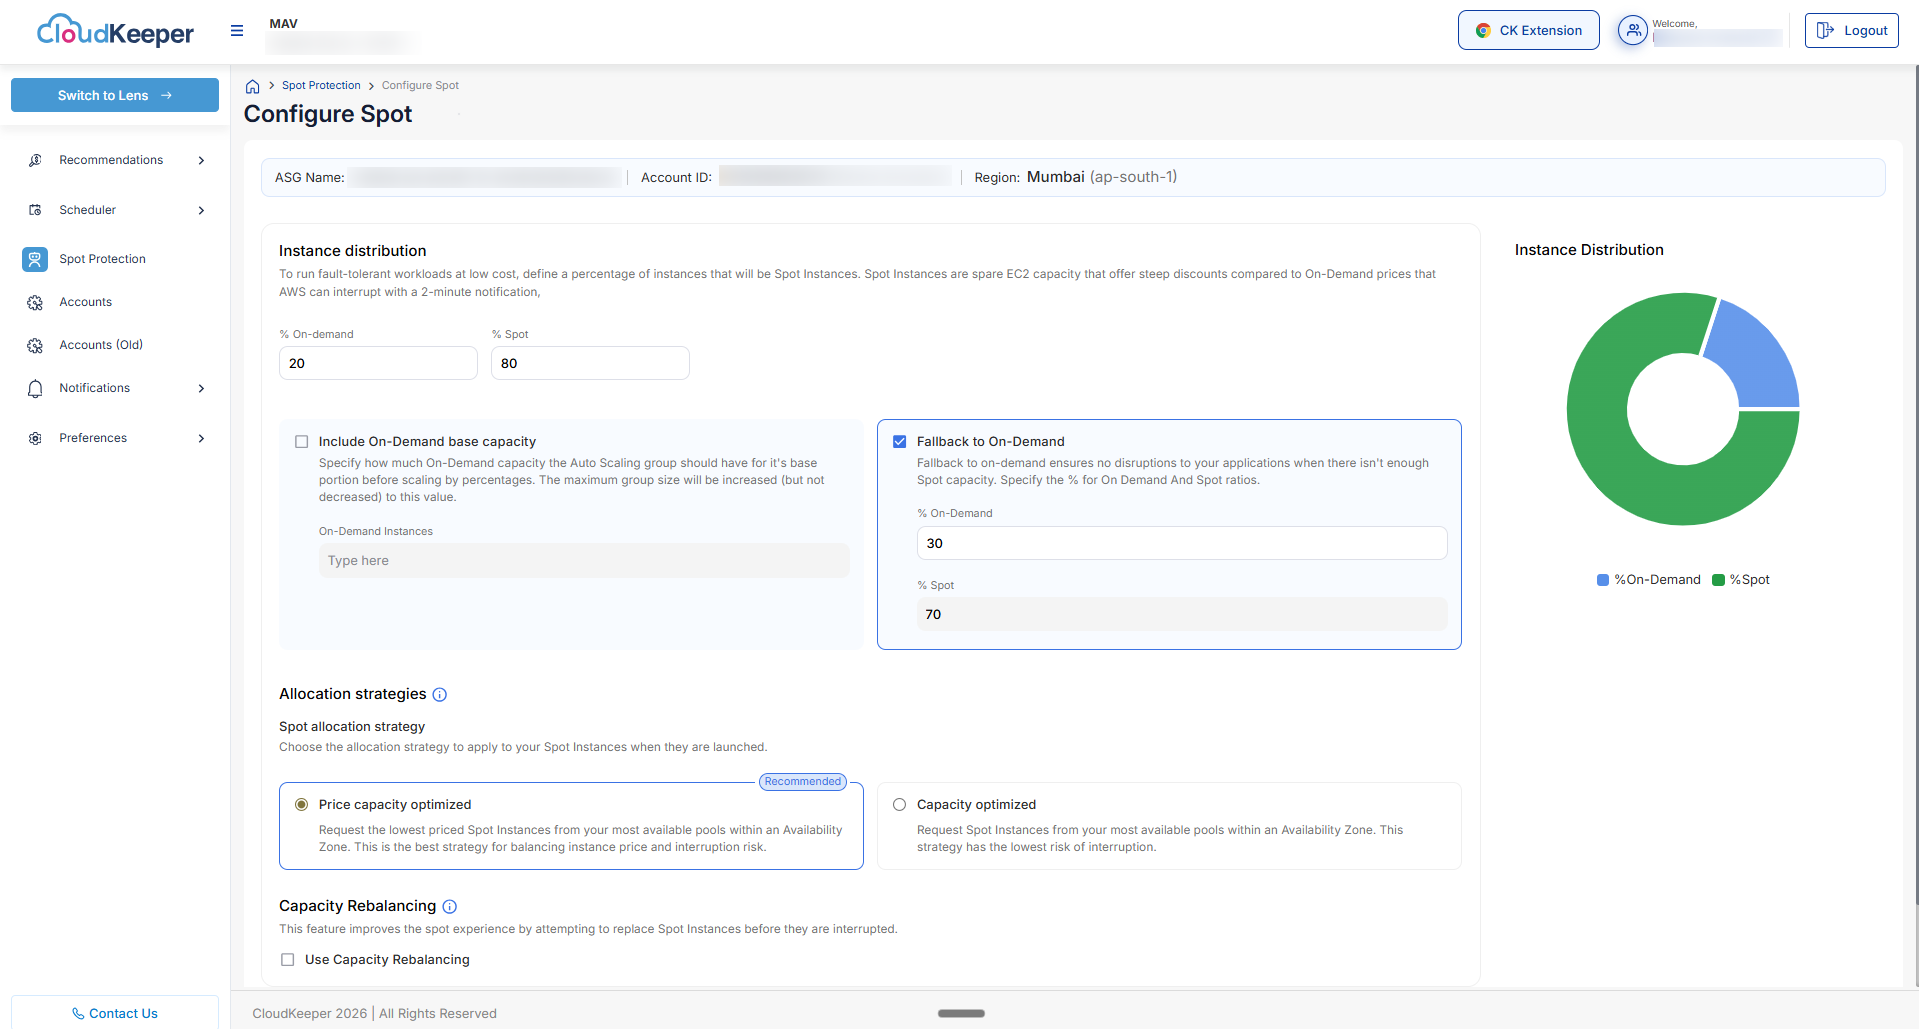Uncheck Fallback to On-Demand checkbox
Screen dimensions: 1919x1029
[899, 442]
